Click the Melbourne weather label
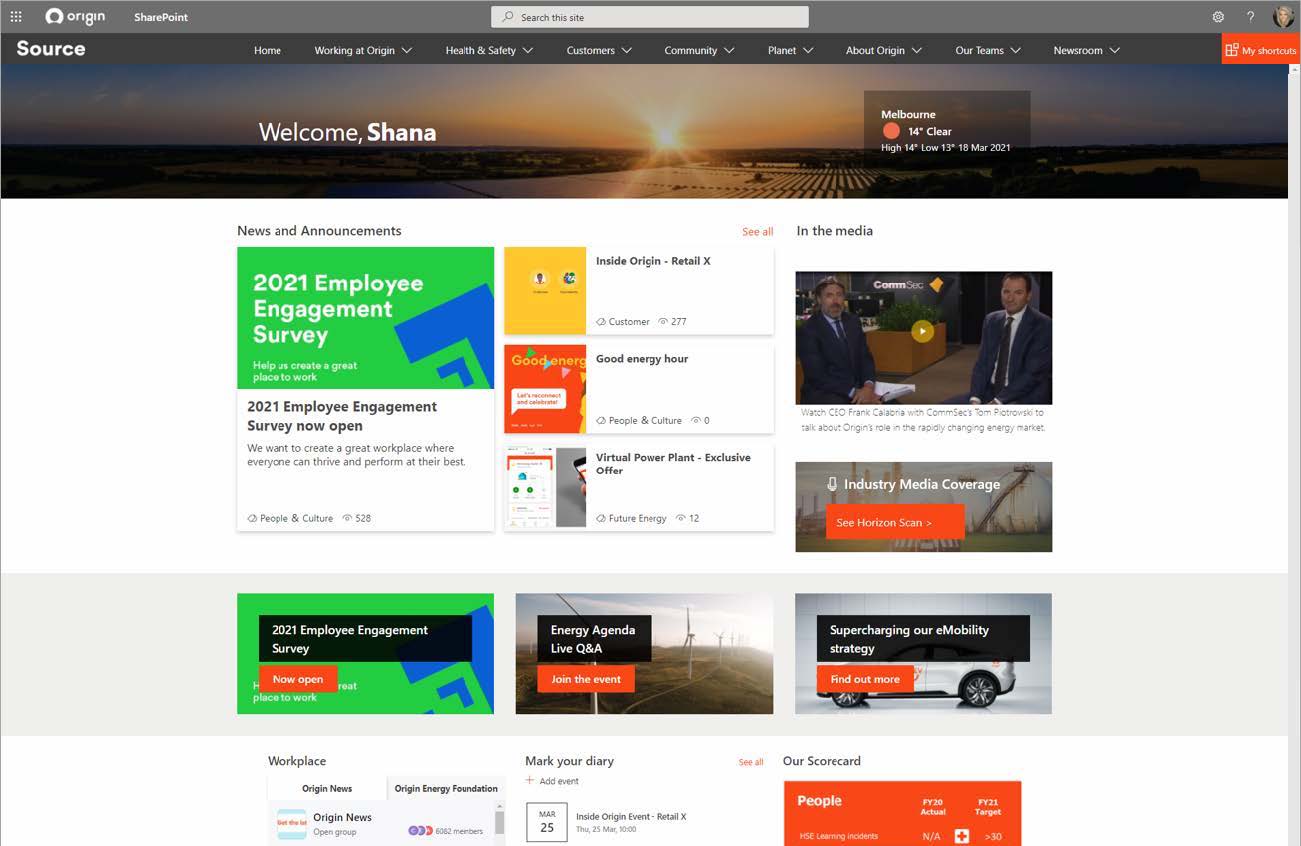This screenshot has height=846, width=1301. tap(908, 114)
